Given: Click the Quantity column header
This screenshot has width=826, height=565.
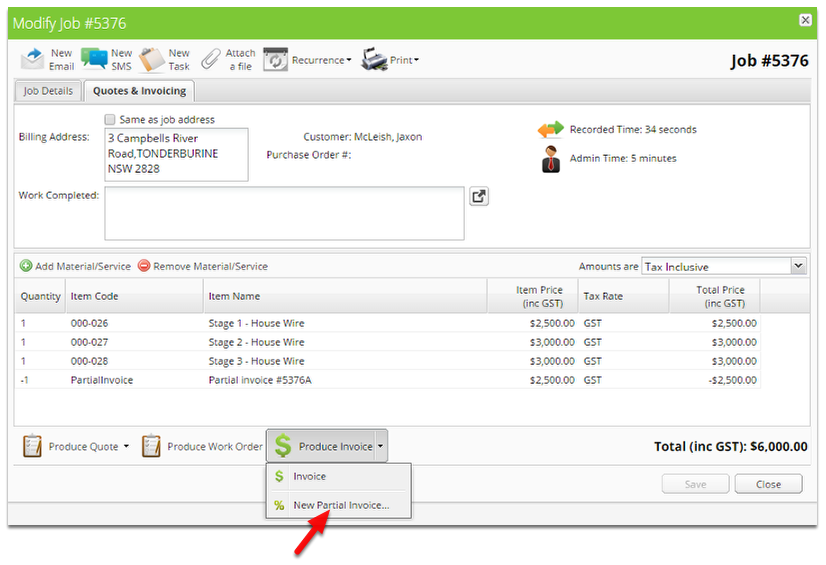Looking at the screenshot, I should (x=41, y=296).
